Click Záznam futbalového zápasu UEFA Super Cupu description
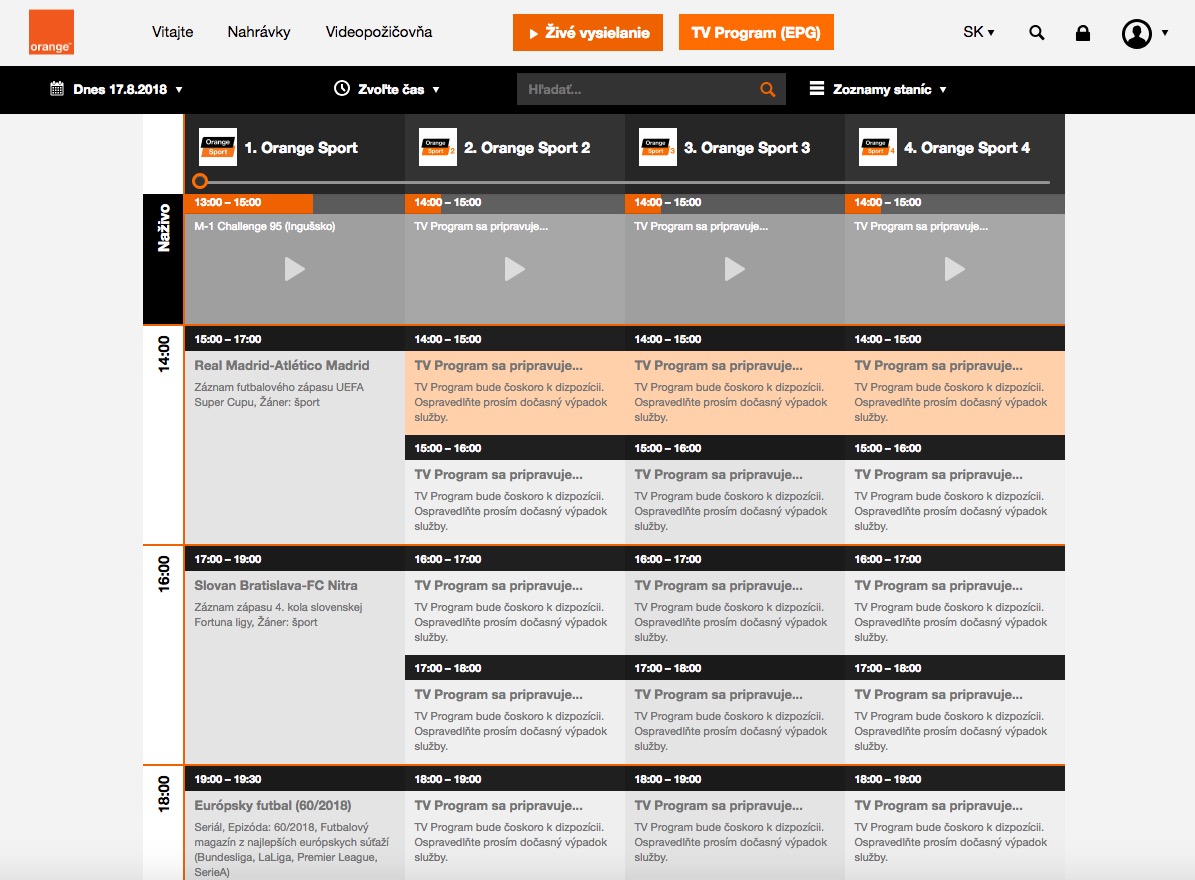The height and width of the screenshot is (880, 1195). click(x=279, y=395)
